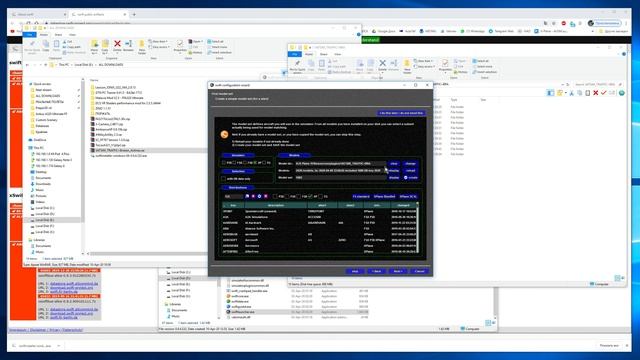This screenshot has height=360, width=640.
Task: Click Rename icon in ALL DOWNLOADS explorer ribbon
Action: click(x=128, y=44)
